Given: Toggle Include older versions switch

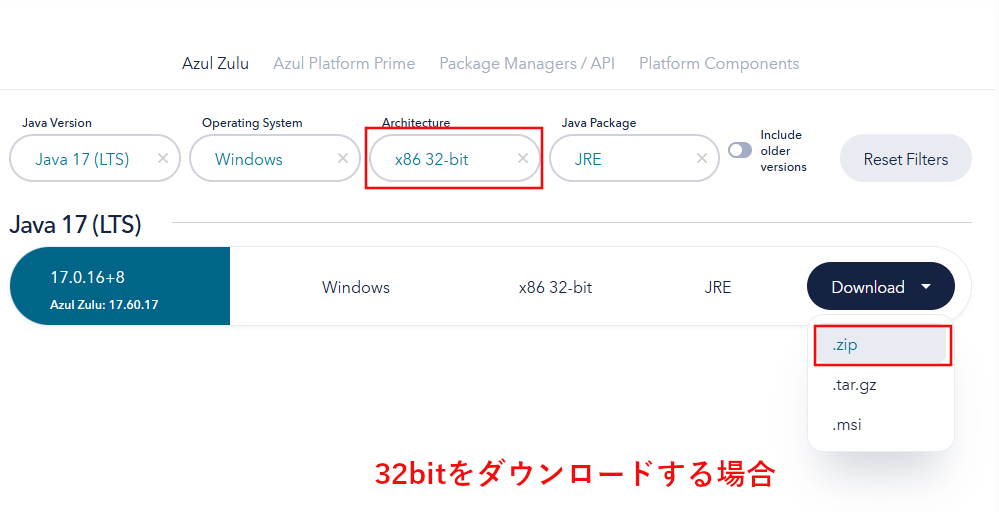Looking at the screenshot, I should tap(740, 150).
